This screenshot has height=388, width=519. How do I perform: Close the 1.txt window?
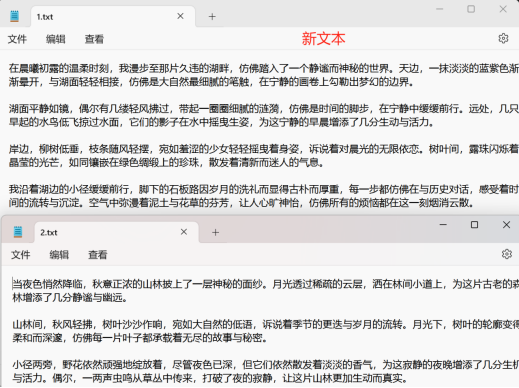[503, 9]
